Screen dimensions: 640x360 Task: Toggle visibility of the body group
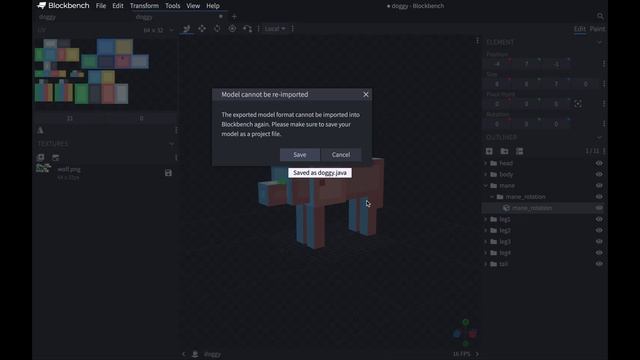[x=599, y=174]
